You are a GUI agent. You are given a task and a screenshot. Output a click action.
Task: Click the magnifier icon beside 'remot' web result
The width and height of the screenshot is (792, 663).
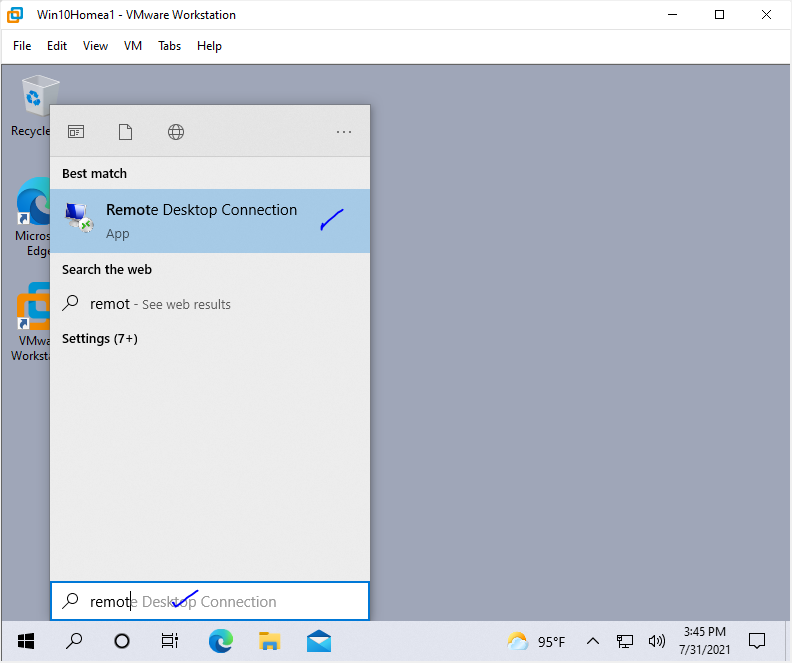pos(70,303)
